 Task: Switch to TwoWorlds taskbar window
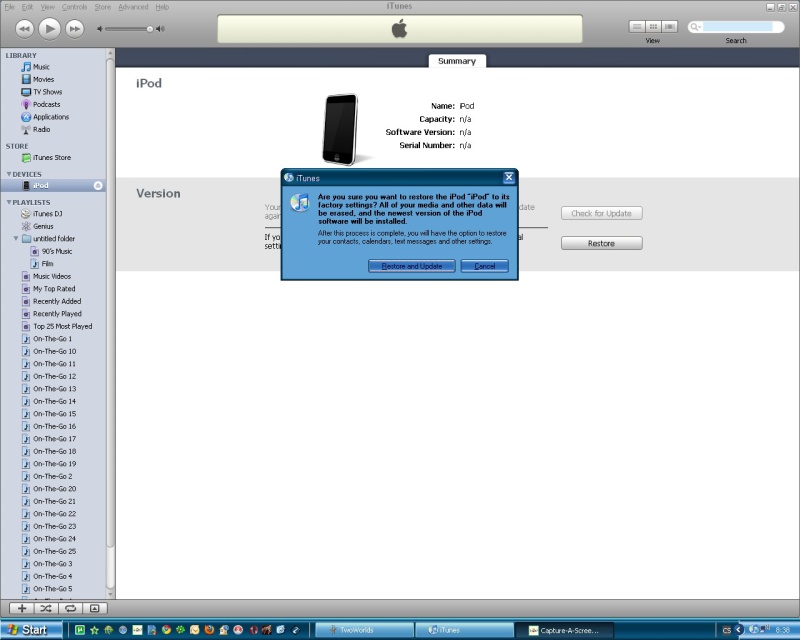pos(364,630)
